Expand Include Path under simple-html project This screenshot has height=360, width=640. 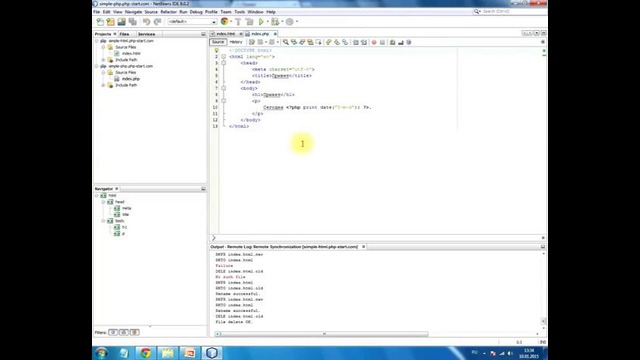tap(104, 60)
